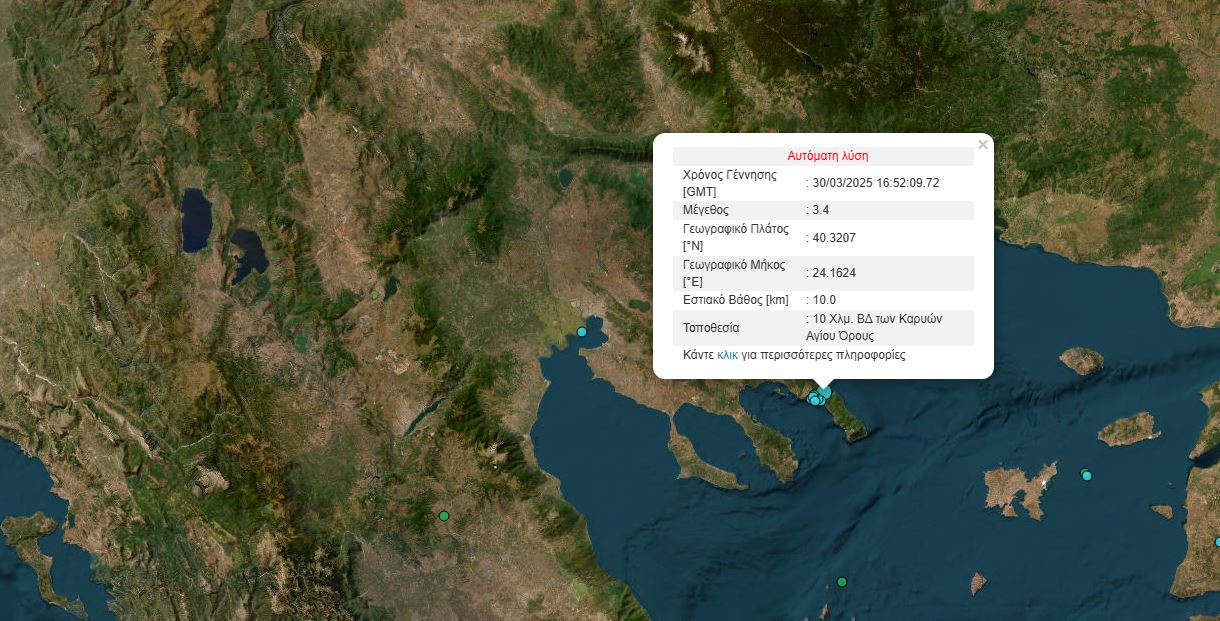This screenshot has height=621, width=1220.
Task: Click the longitude value 24.1624
Action: tap(834, 273)
